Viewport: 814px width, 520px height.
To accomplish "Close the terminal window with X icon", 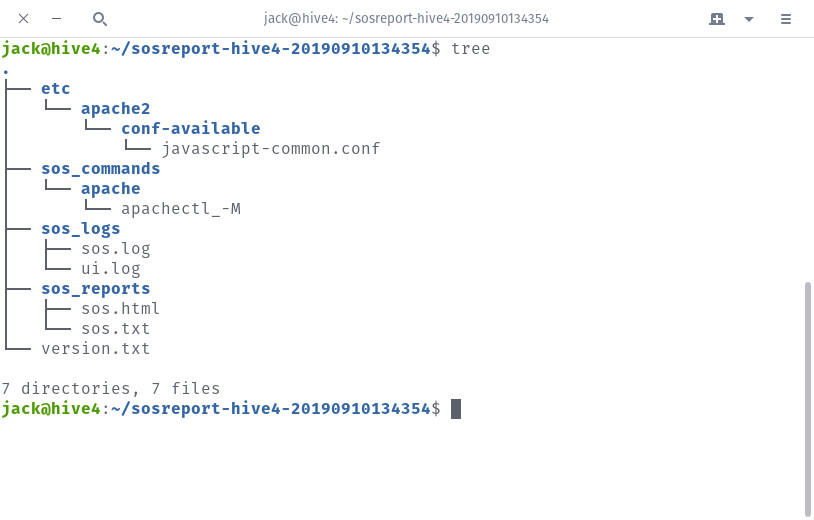I will [x=23, y=19].
